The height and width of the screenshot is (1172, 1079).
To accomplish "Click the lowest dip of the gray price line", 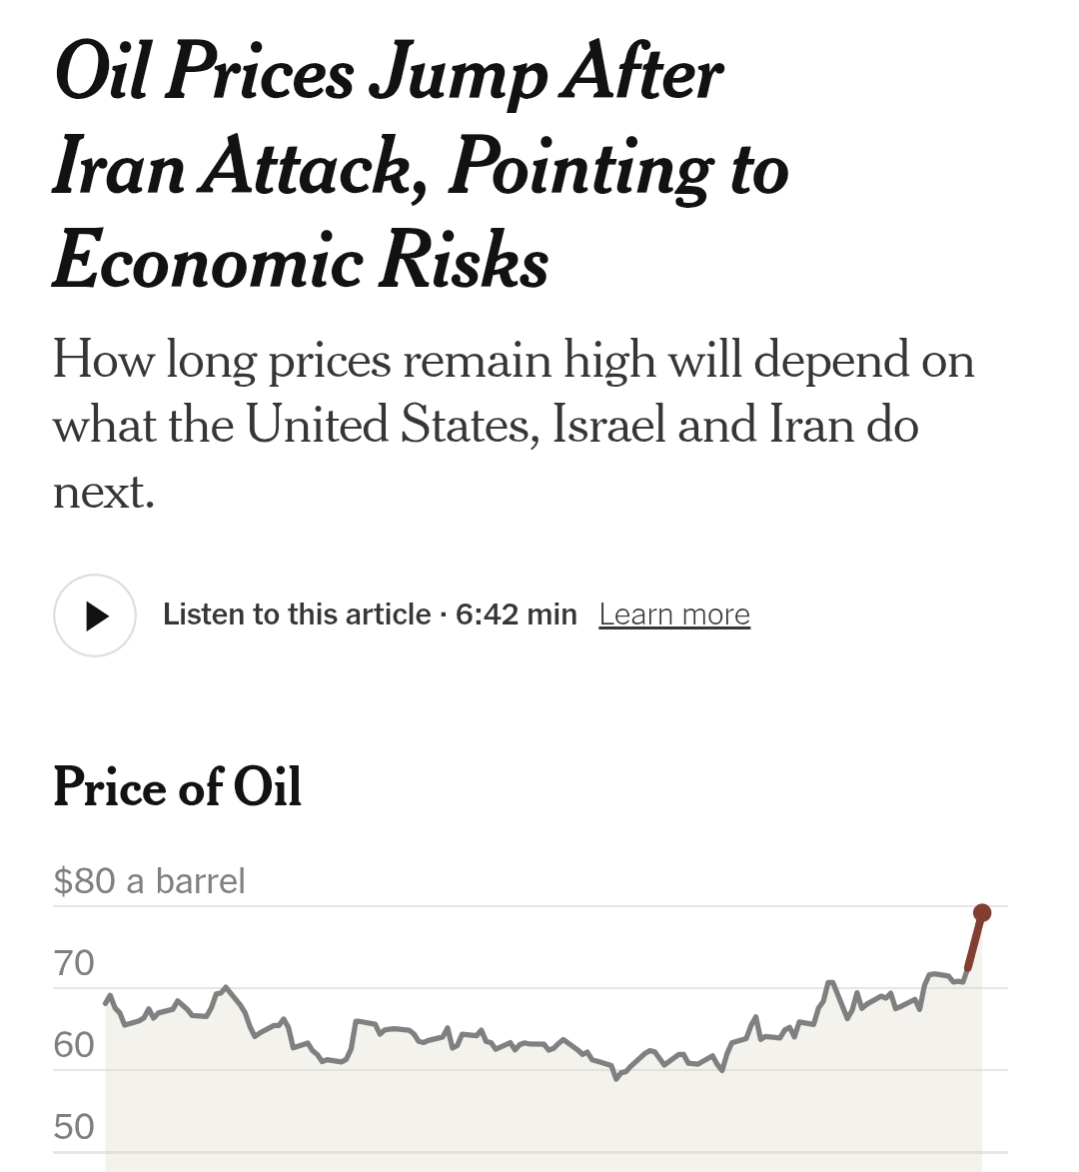I will (616, 1078).
